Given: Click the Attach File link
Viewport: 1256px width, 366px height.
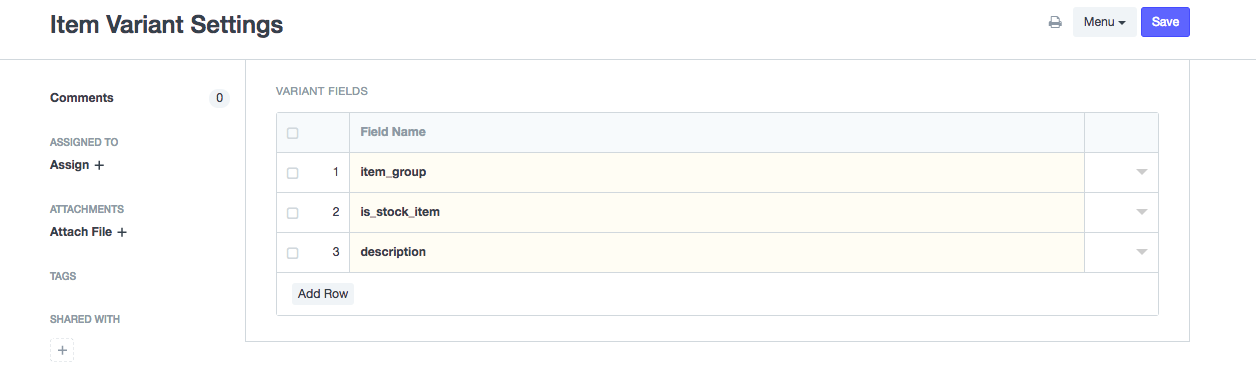Looking at the screenshot, I should click(x=81, y=232).
